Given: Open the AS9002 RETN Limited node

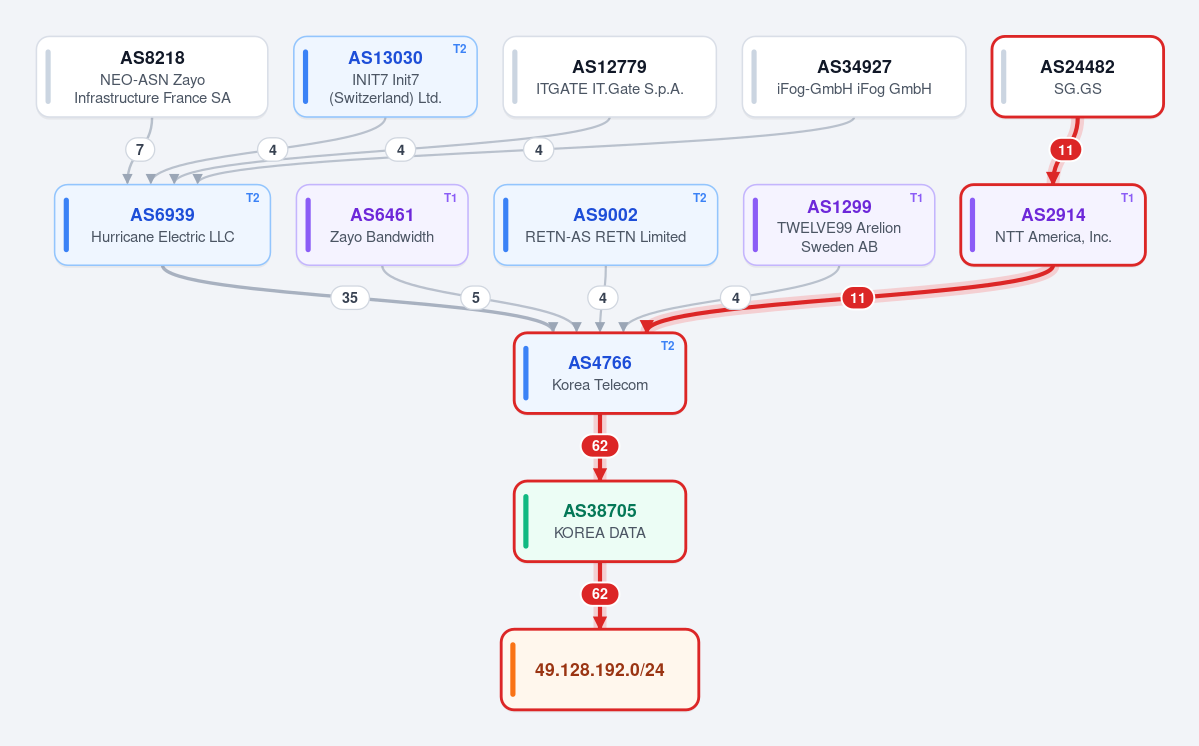Looking at the screenshot, I should coord(606,225).
